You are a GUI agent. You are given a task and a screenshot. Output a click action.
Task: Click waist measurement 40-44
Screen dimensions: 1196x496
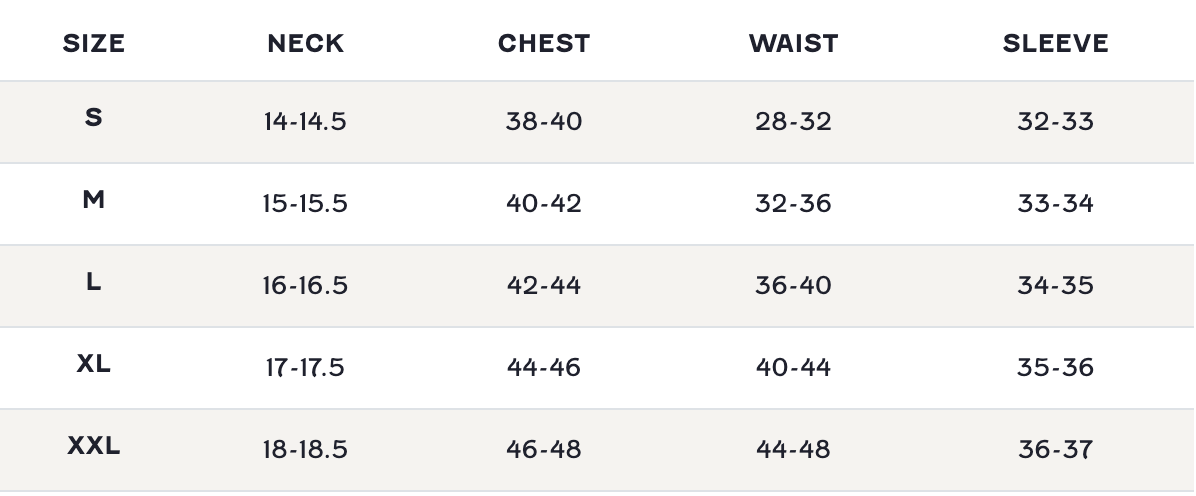(793, 368)
